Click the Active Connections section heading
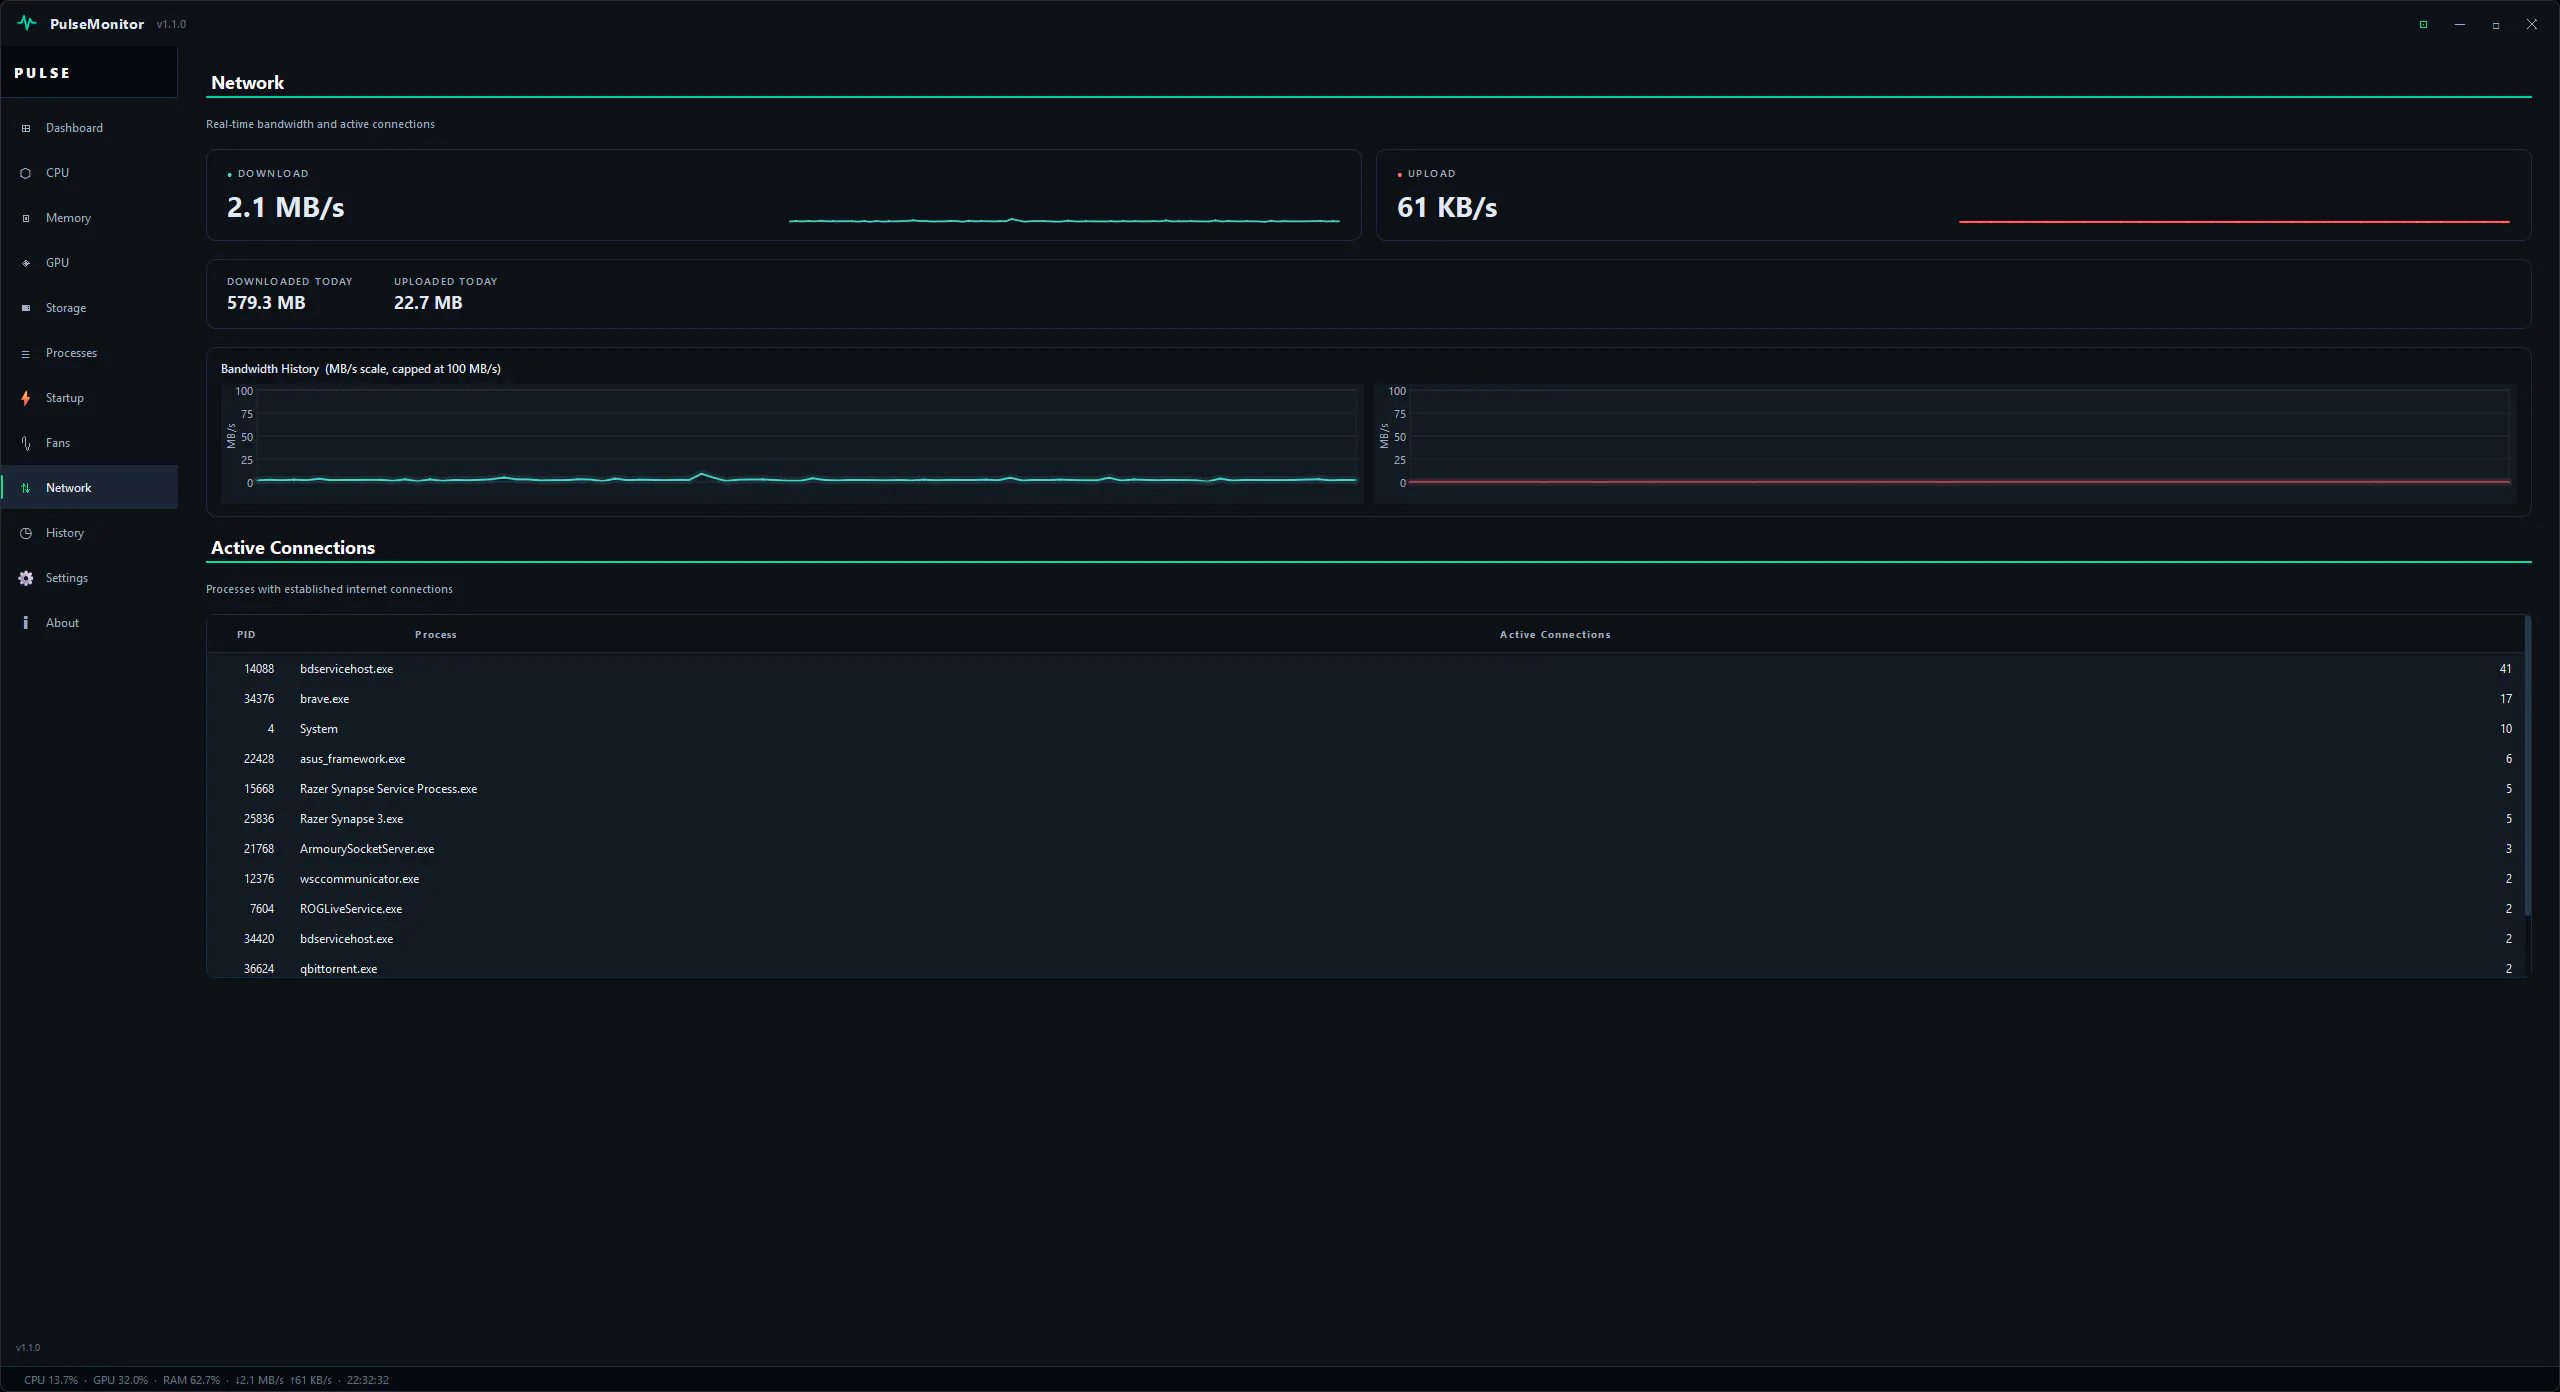The width and height of the screenshot is (2560, 1392). pos(293,548)
